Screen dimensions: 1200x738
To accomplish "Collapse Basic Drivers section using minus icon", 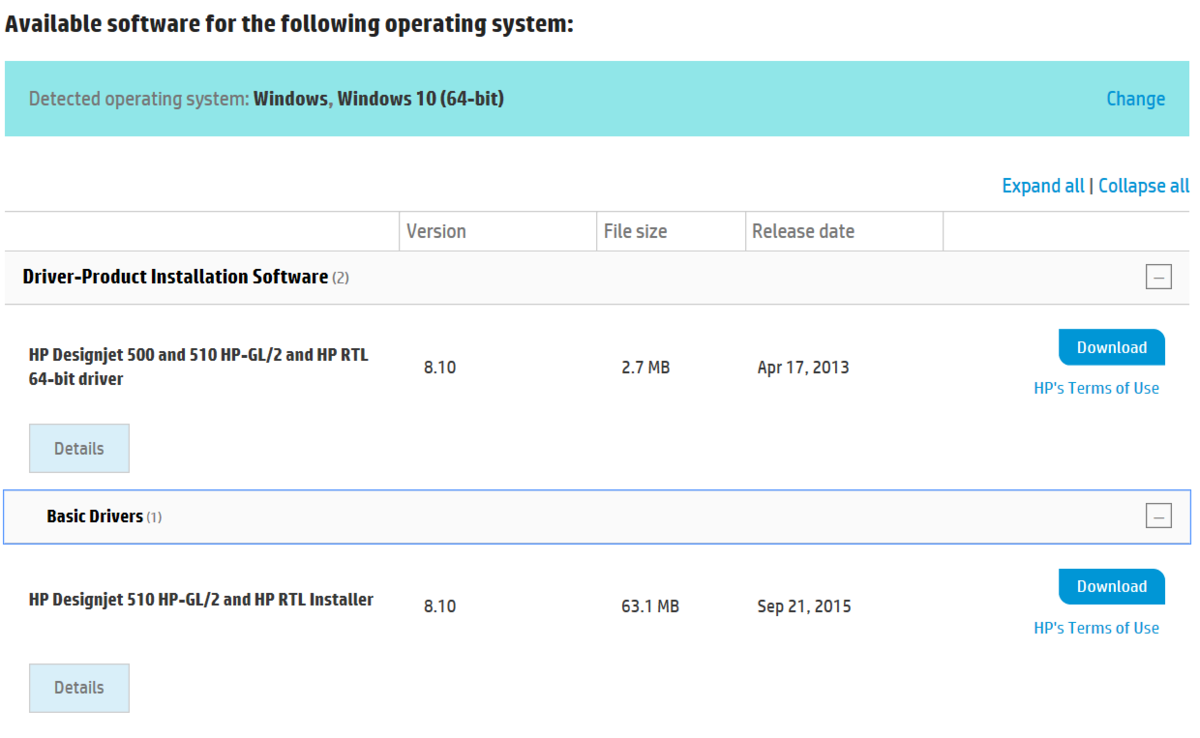I will 1158,516.
